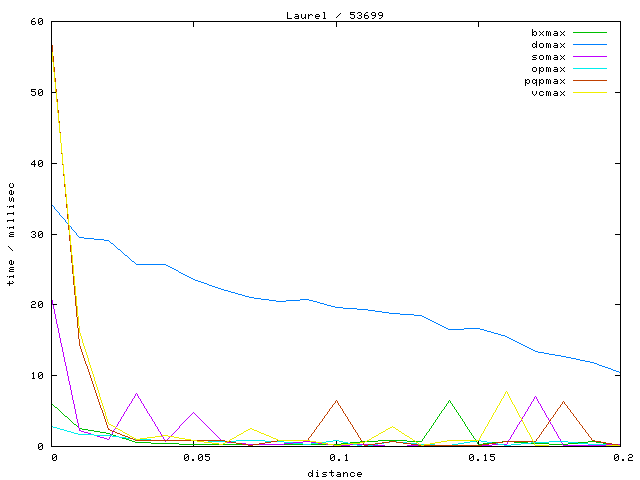Click the 0.1 tick label on x-axis

pos(338,458)
